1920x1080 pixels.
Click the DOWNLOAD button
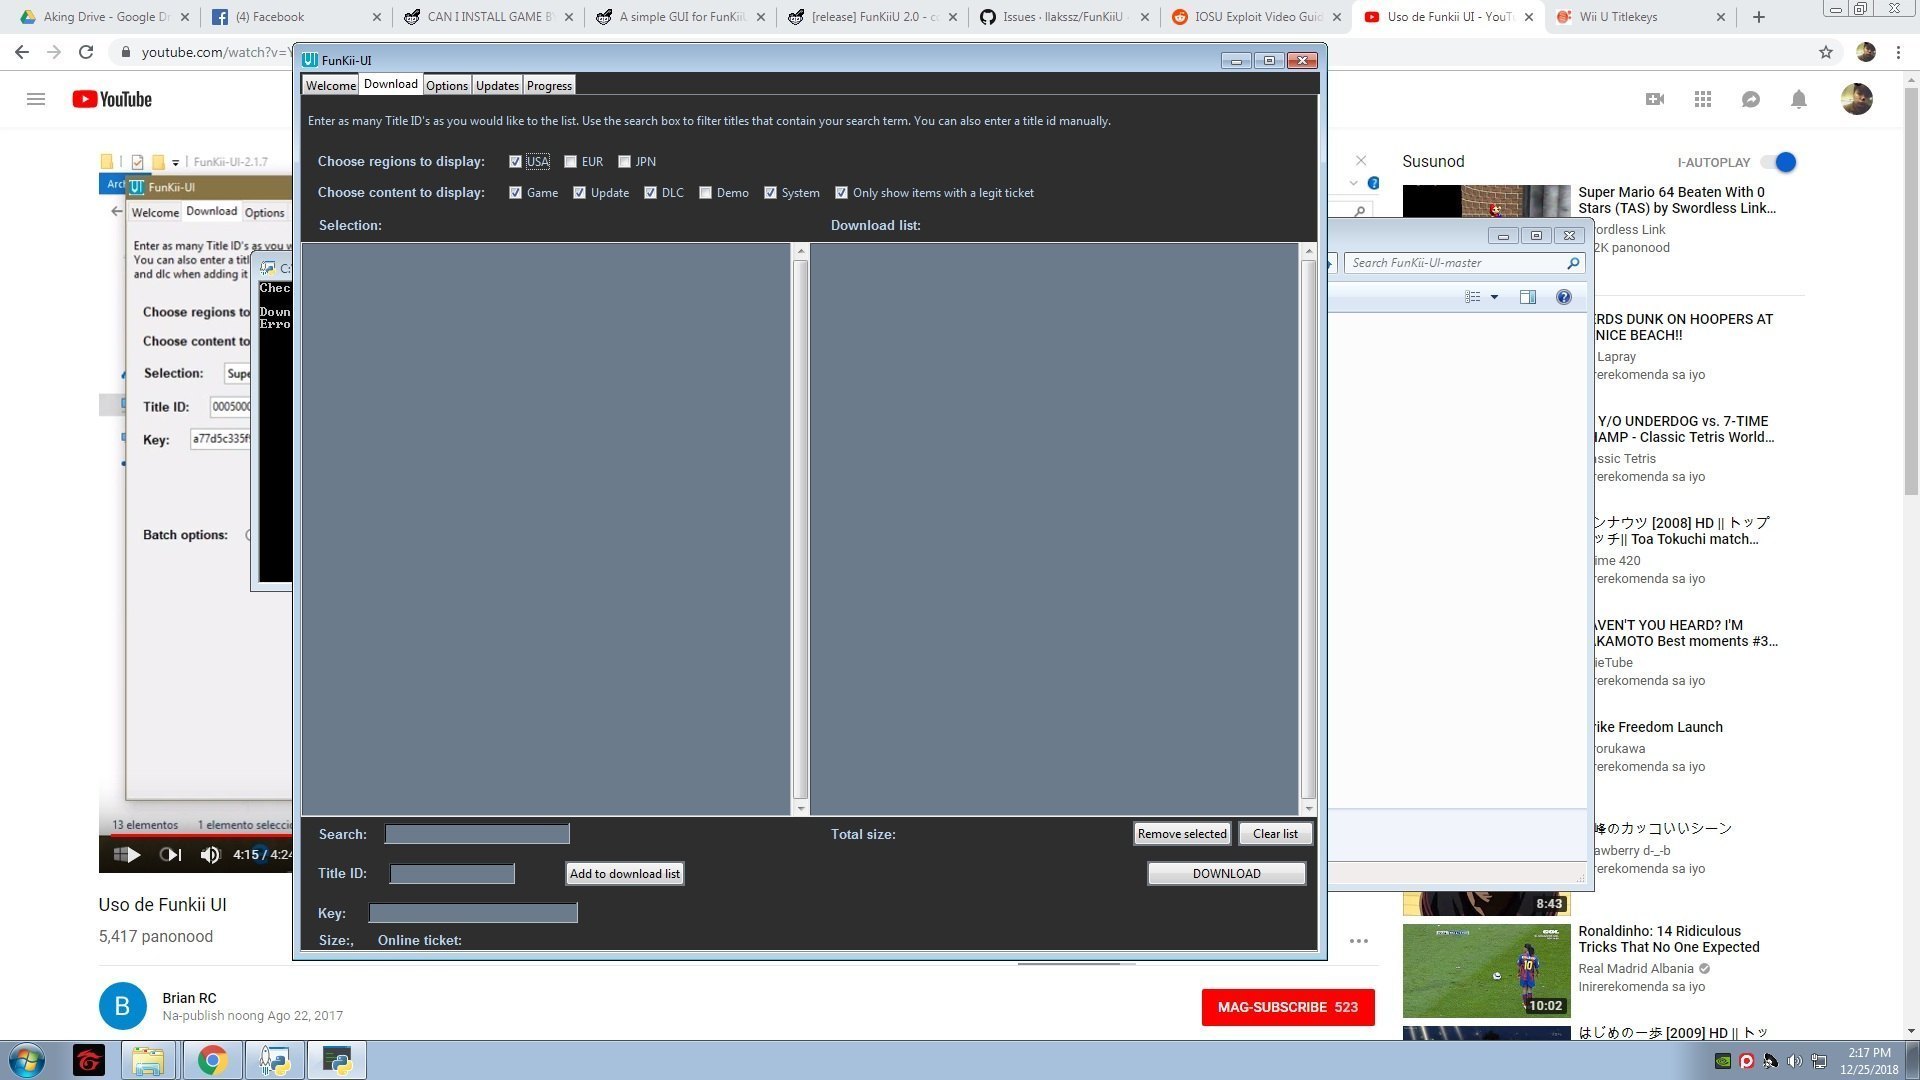point(1226,874)
